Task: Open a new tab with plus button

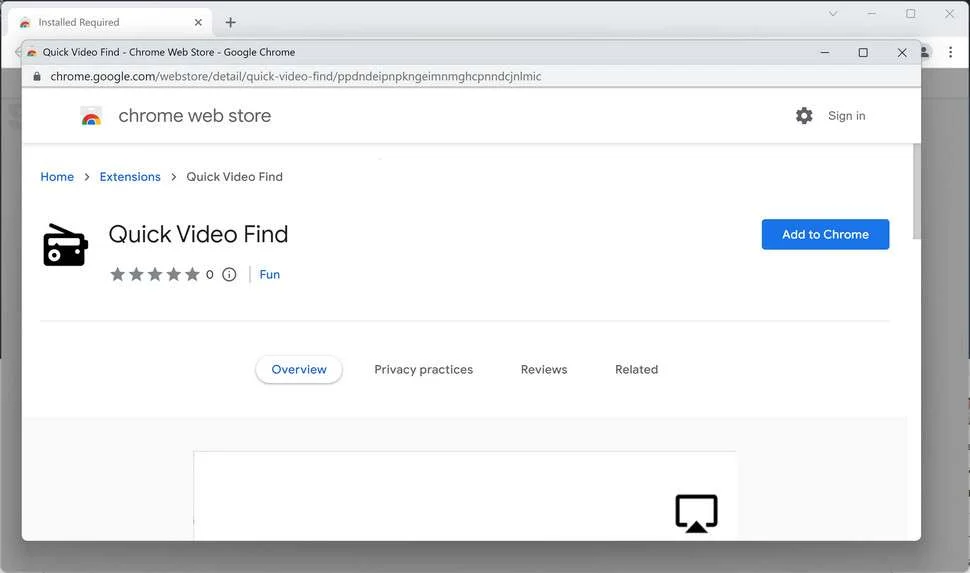Action: (230, 22)
